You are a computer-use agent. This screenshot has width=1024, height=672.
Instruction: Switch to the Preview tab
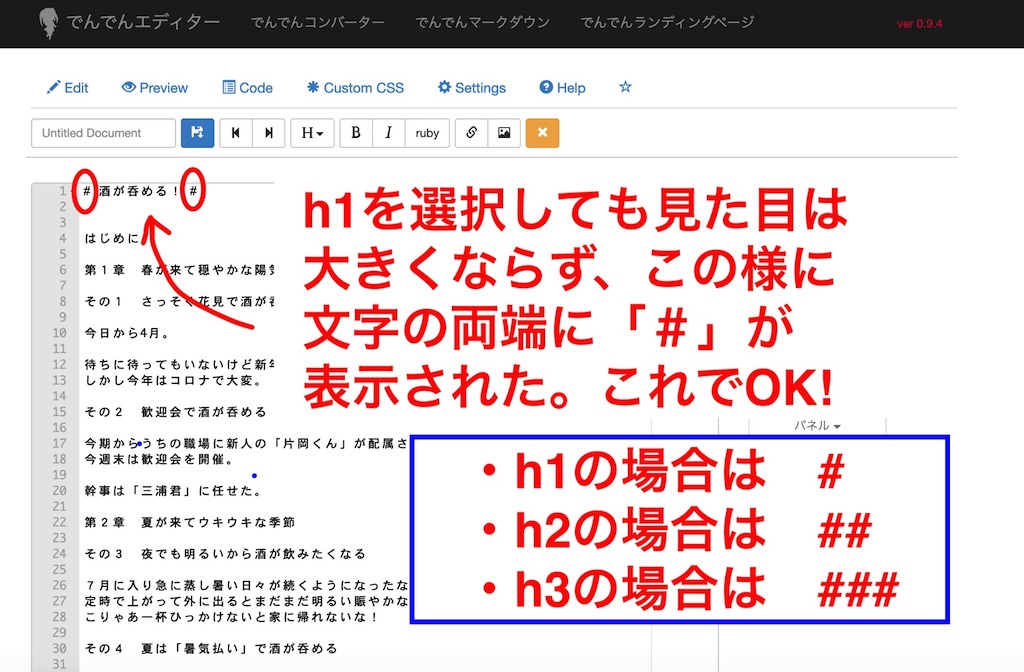coord(155,88)
